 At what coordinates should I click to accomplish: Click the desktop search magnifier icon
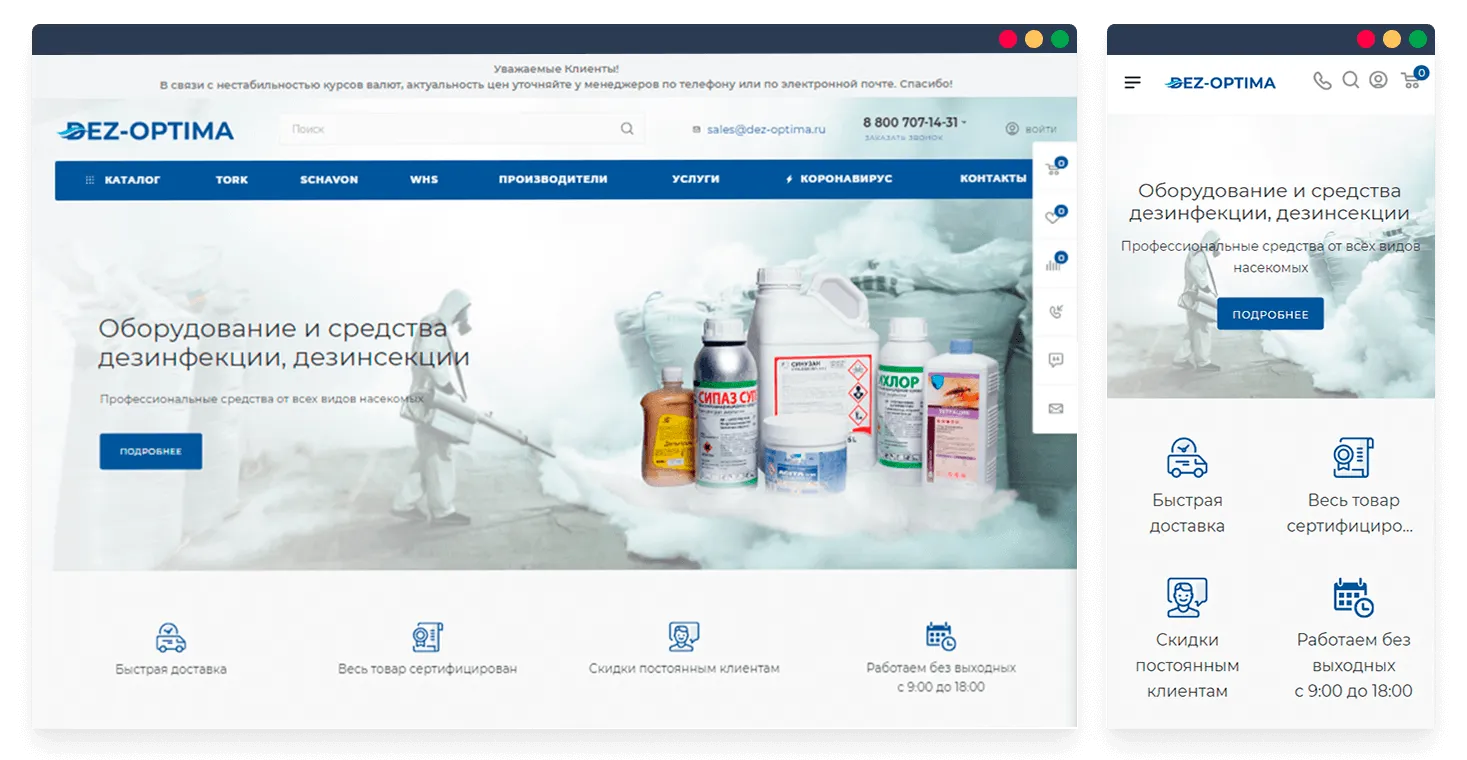pyautogui.click(x=627, y=129)
